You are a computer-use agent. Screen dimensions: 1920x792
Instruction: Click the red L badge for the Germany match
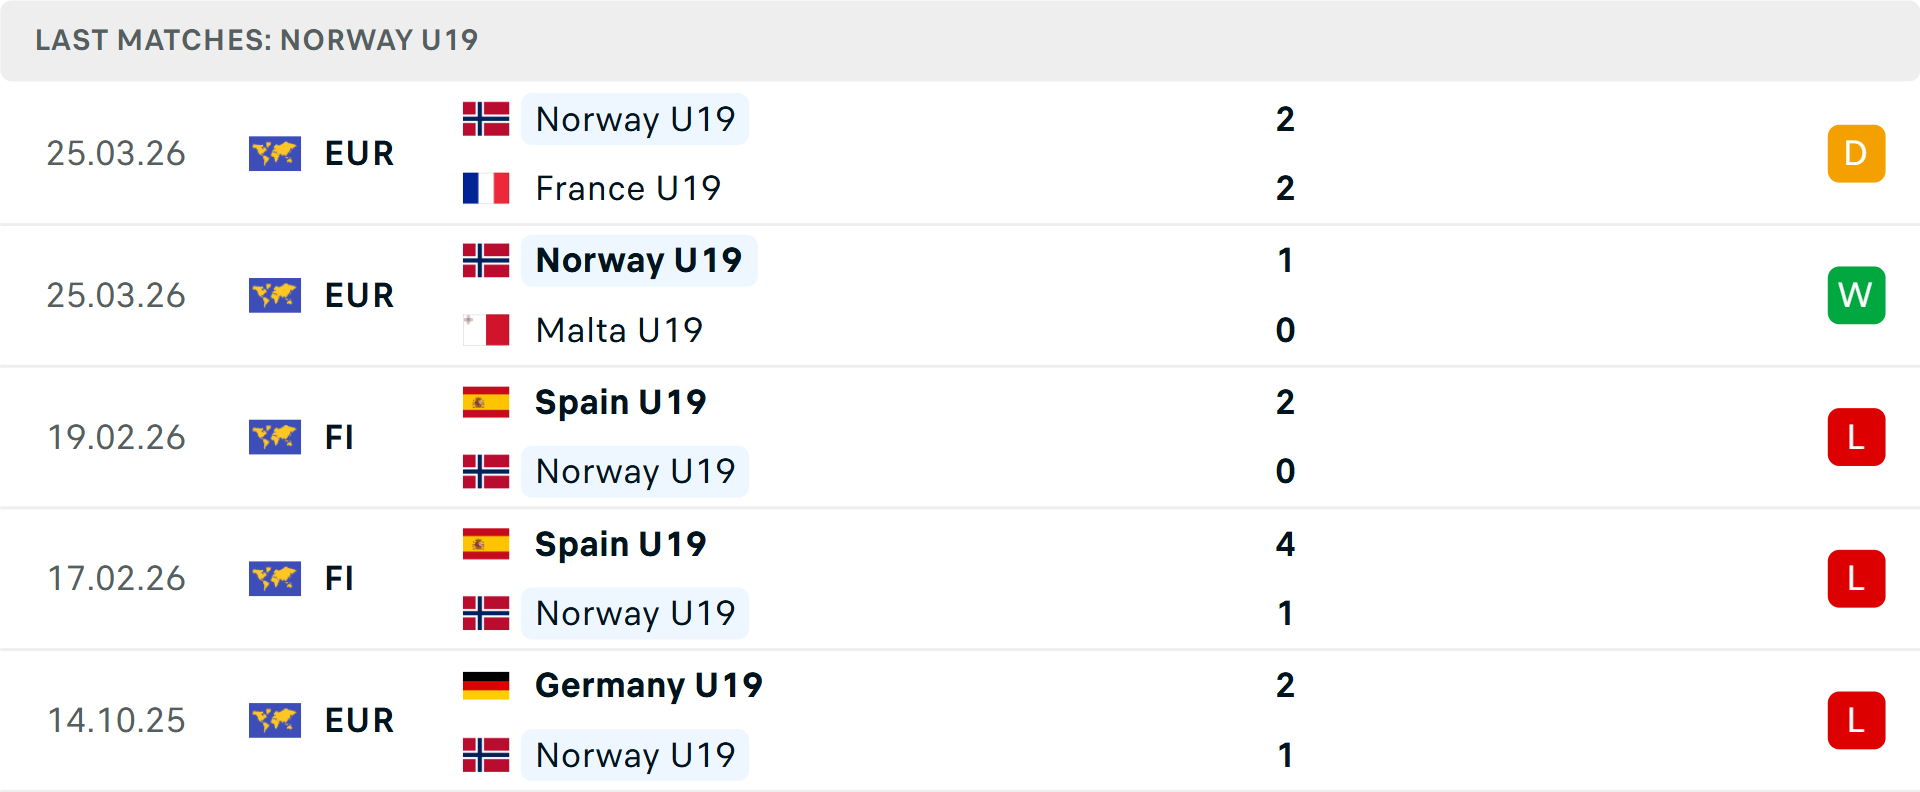[x=1856, y=720]
